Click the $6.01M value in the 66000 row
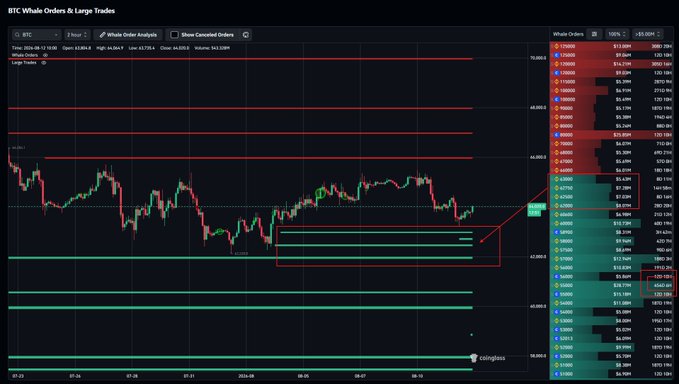 pyautogui.click(x=623, y=171)
